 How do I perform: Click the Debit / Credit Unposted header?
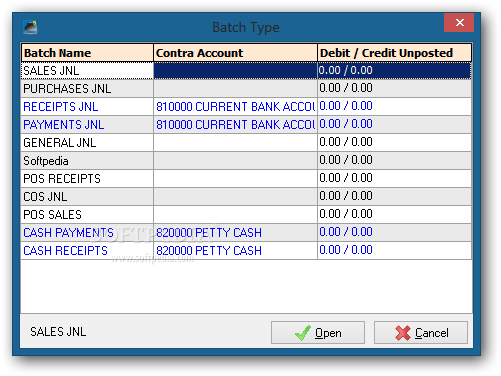point(395,53)
